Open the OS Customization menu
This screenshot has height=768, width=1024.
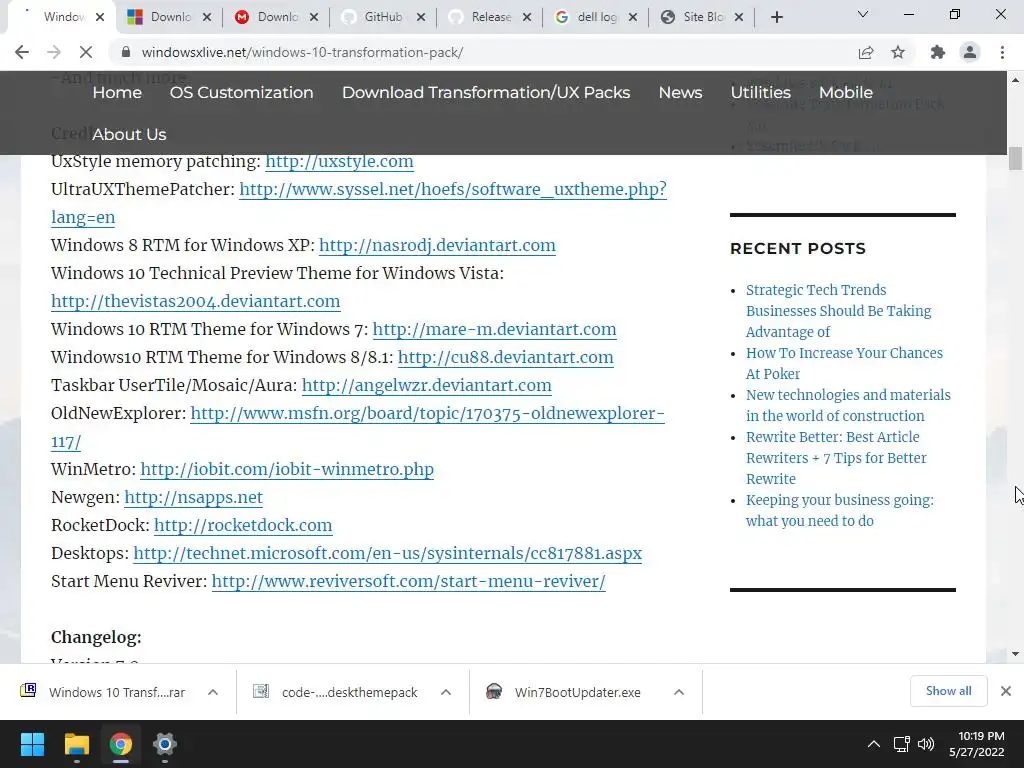coord(242,93)
